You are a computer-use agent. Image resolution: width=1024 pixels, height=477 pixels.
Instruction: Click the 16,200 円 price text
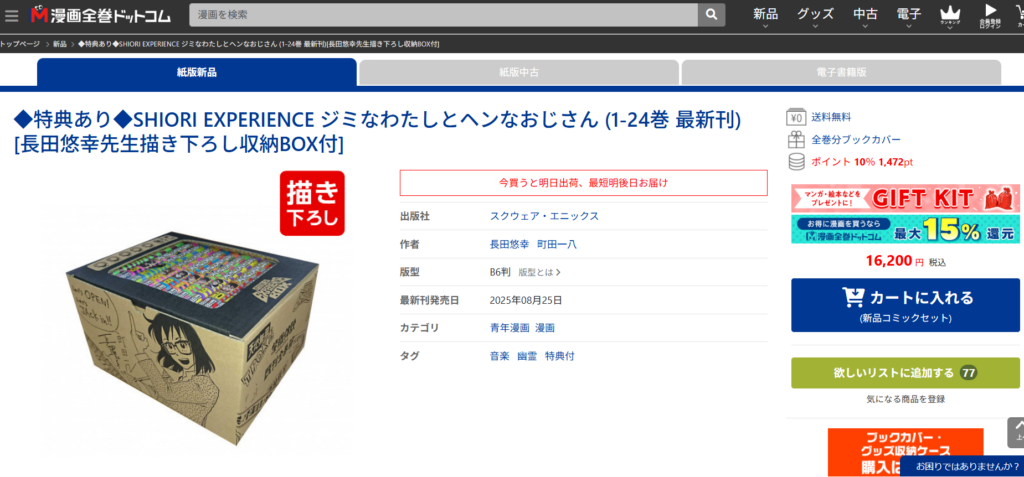coord(895,261)
